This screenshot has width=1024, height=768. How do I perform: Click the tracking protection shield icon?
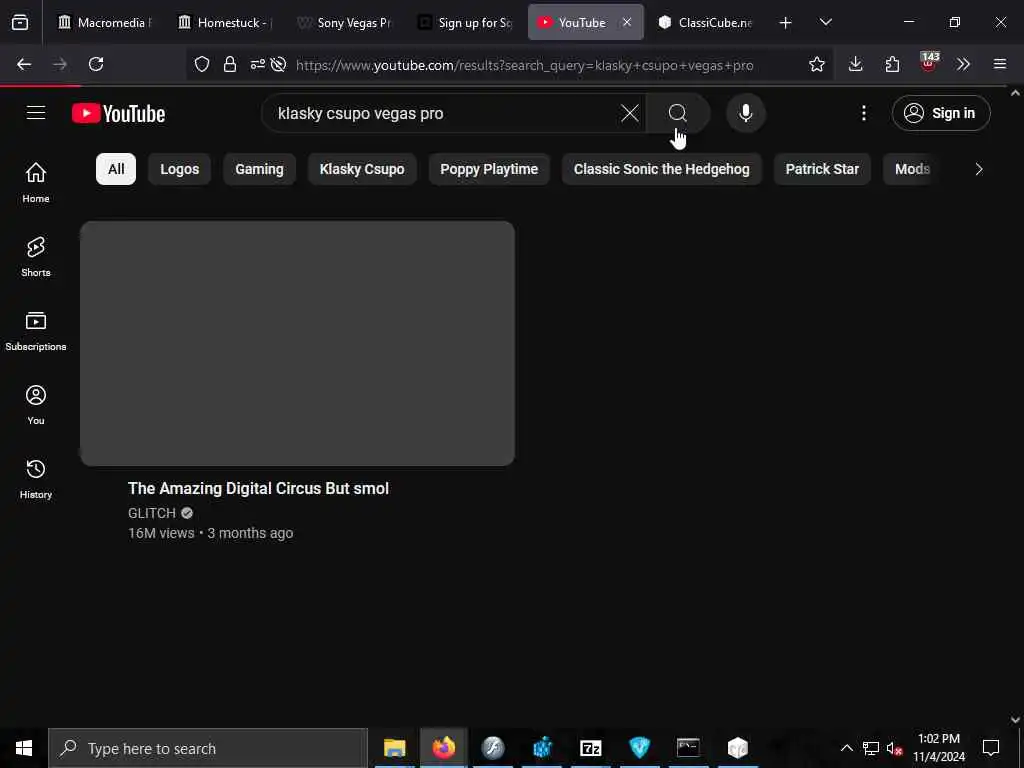coord(202,64)
